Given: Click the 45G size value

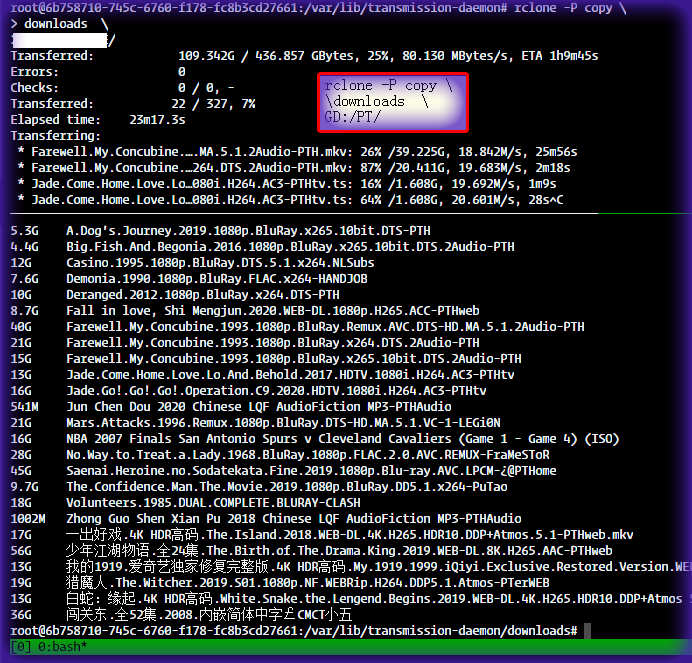Looking at the screenshot, I should (21, 471).
